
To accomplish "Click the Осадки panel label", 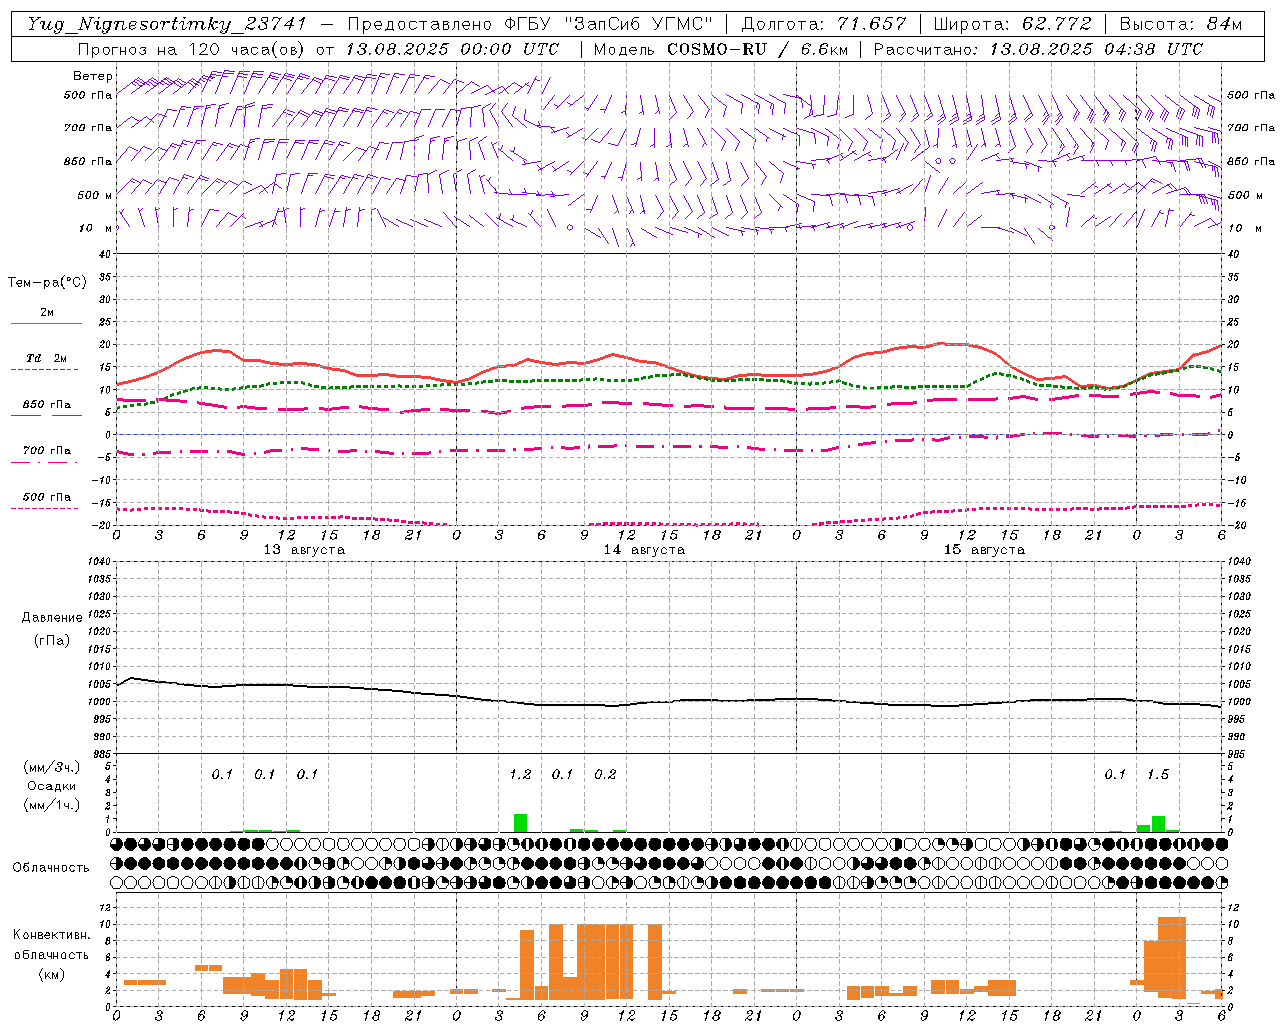I will 52,786.
